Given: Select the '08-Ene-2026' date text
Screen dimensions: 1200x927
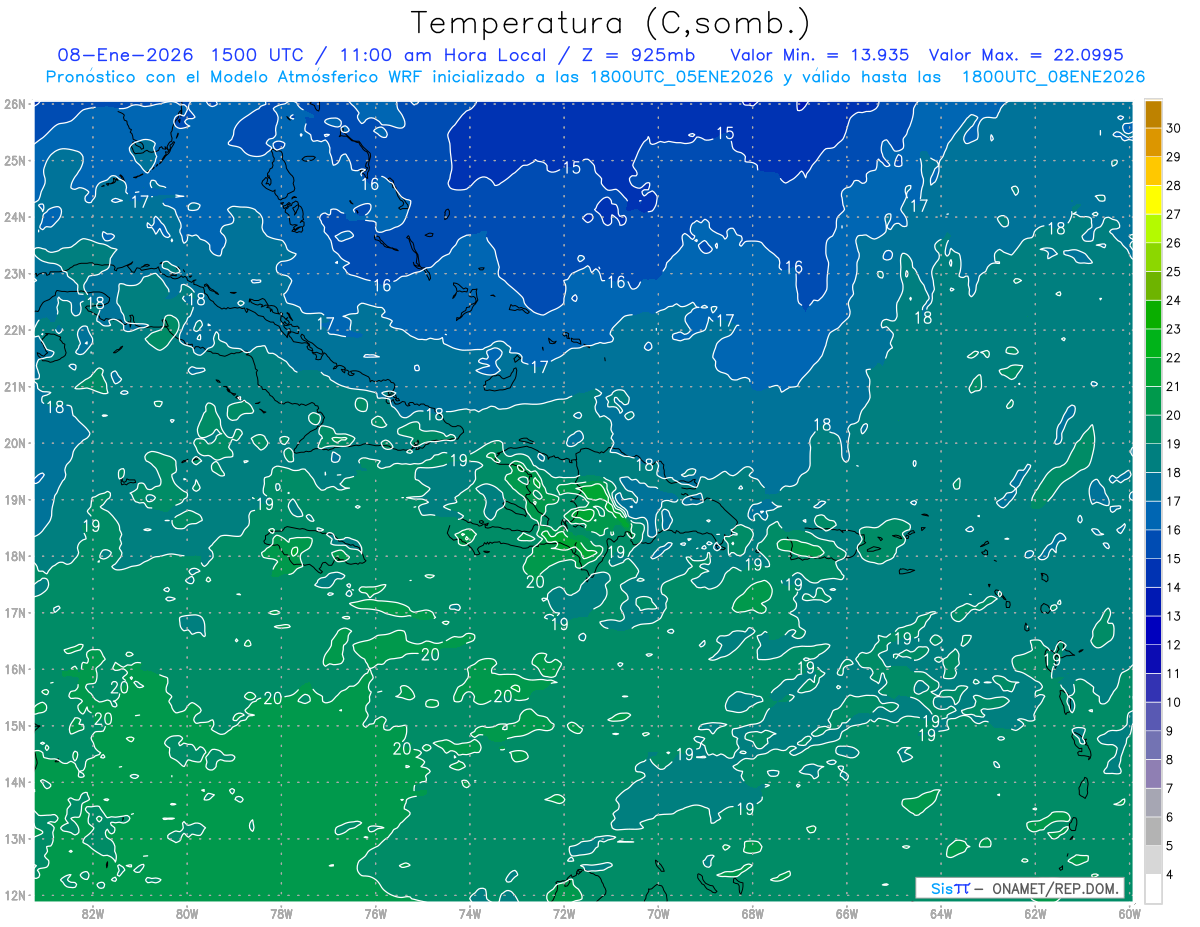Looking at the screenshot, I should point(125,54).
